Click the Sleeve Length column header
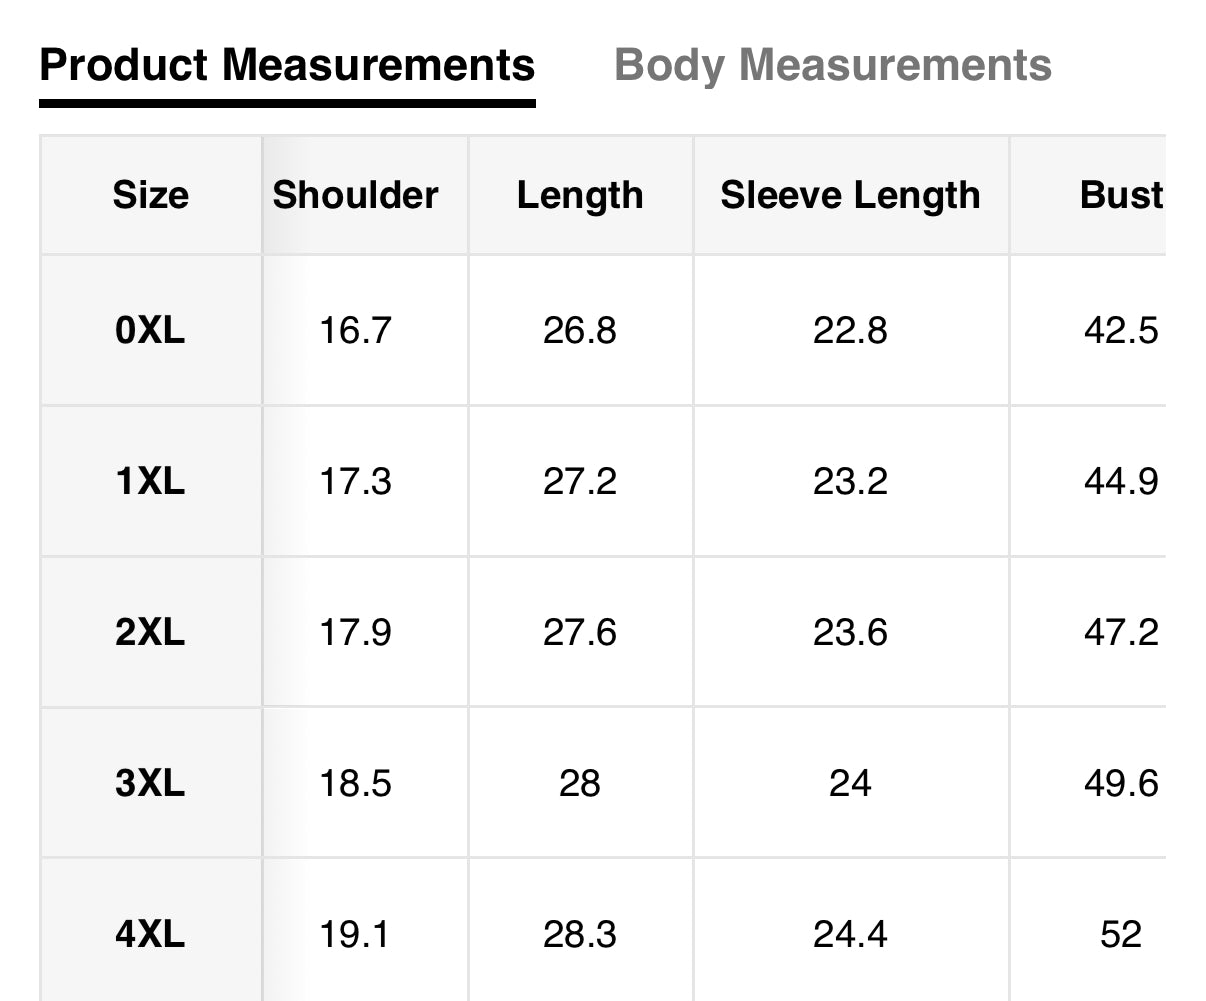1206x1001 pixels. click(850, 195)
